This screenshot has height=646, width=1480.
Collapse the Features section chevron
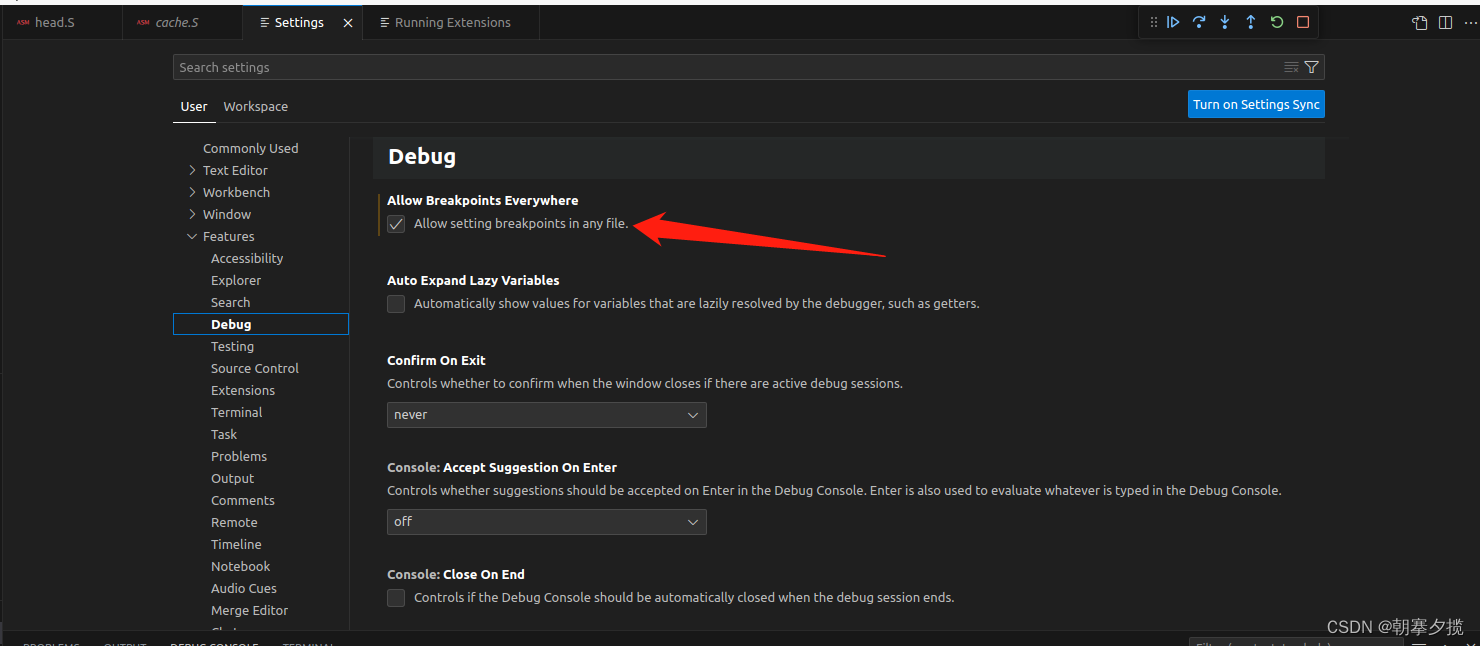click(192, 236)
